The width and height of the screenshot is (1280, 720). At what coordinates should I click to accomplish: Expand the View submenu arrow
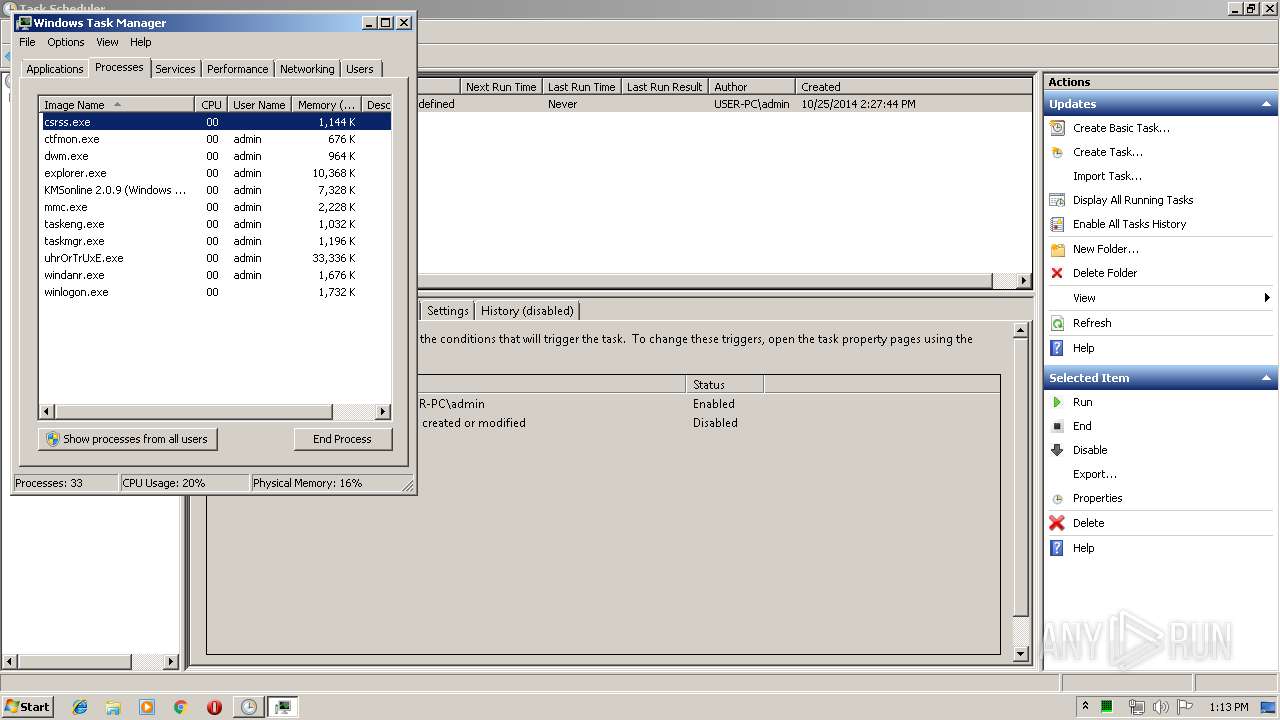pyautogui.click(x=1267, y=298)
